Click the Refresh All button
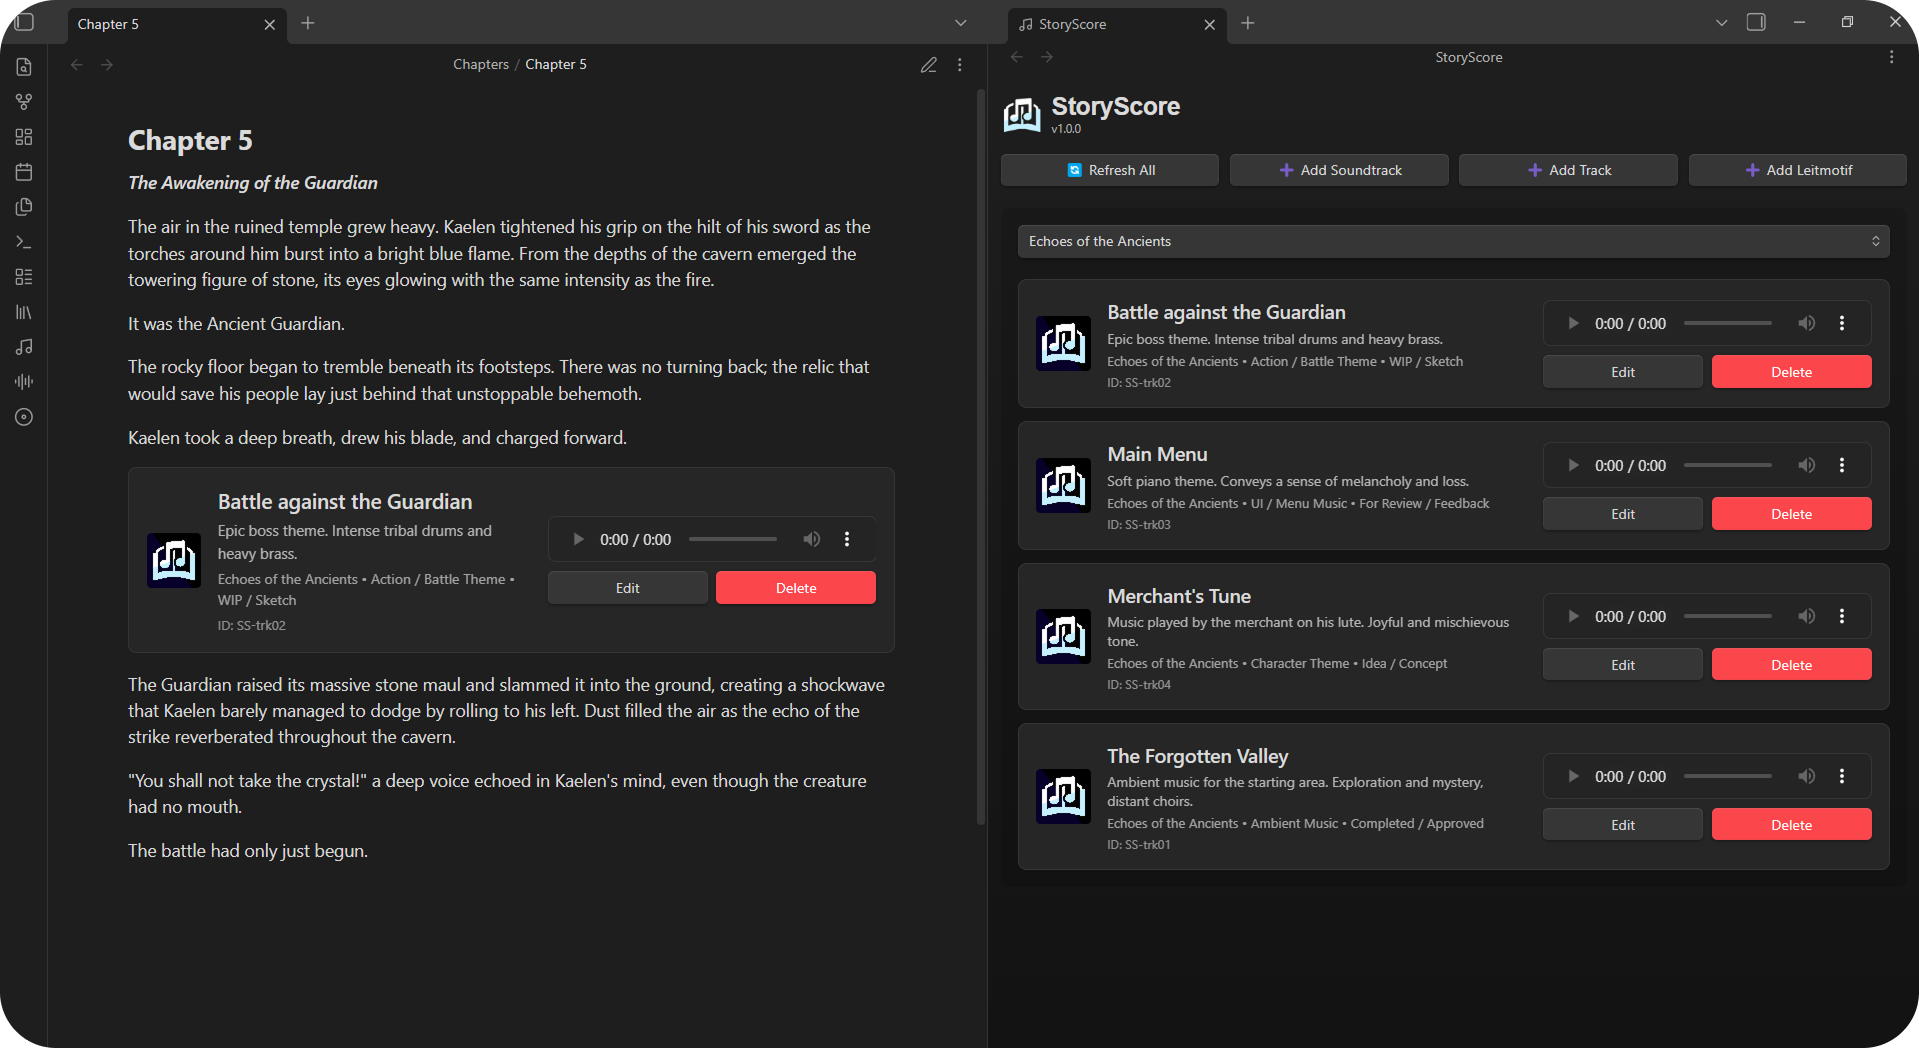Viewport: 1919px width, 1048px height. (1110, 170)
